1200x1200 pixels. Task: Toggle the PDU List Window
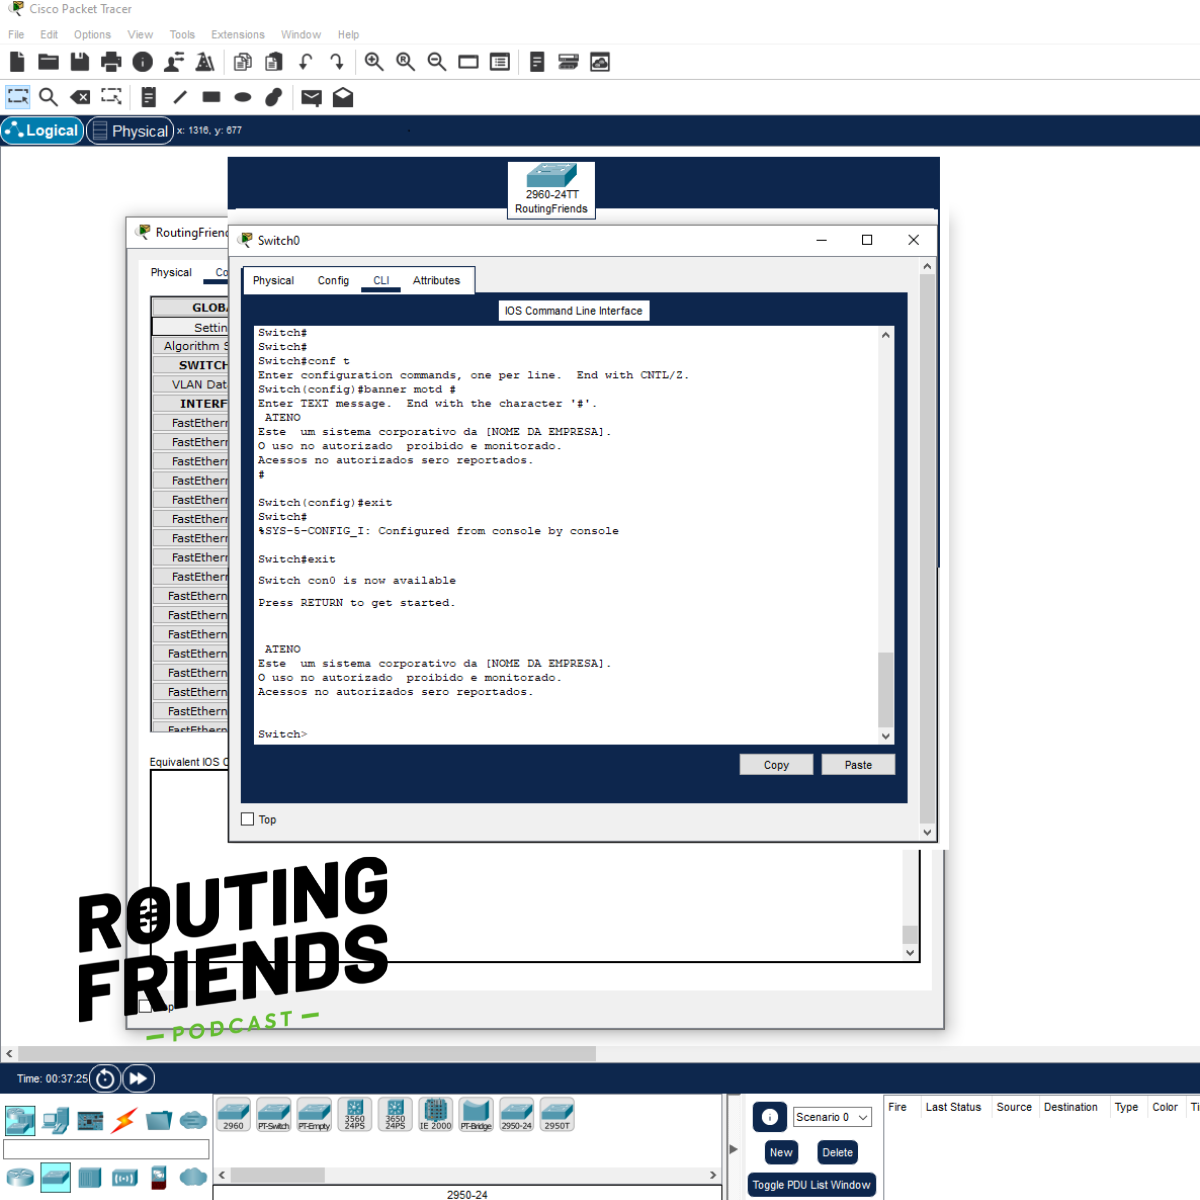click(811, 1184)
